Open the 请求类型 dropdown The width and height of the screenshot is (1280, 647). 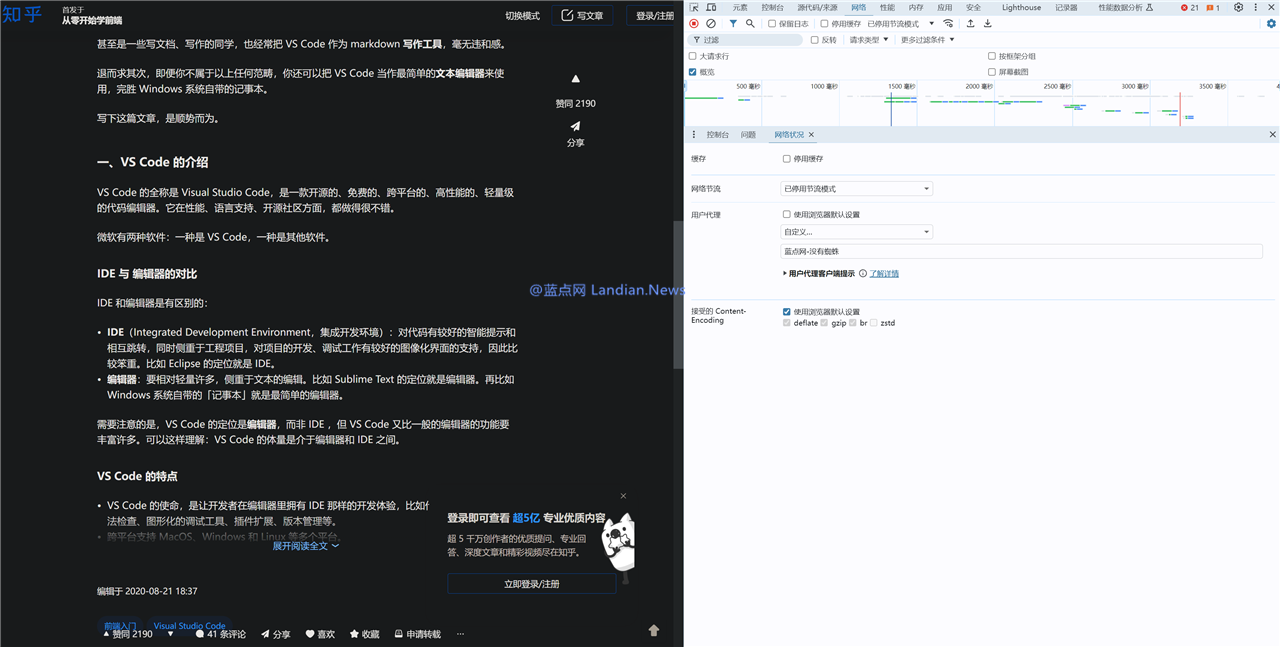coord(869,40)
